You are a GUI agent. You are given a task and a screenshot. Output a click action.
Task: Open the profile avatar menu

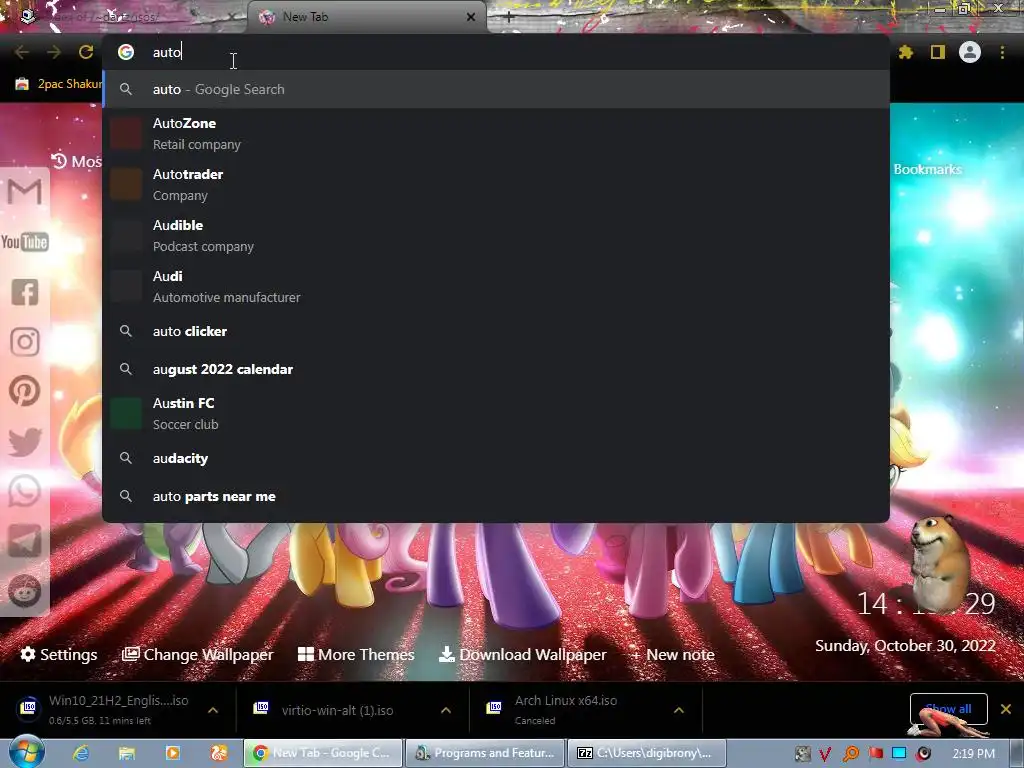(970, 52)
